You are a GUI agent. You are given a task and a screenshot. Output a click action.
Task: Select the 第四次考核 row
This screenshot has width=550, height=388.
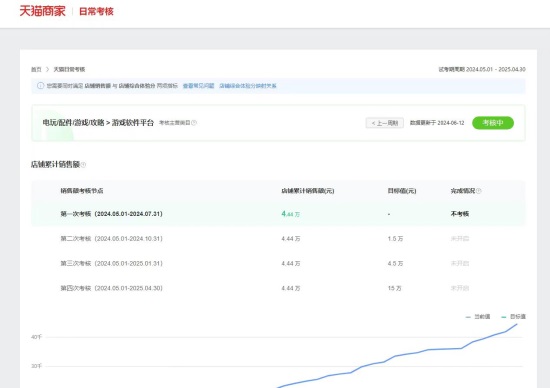278,288
